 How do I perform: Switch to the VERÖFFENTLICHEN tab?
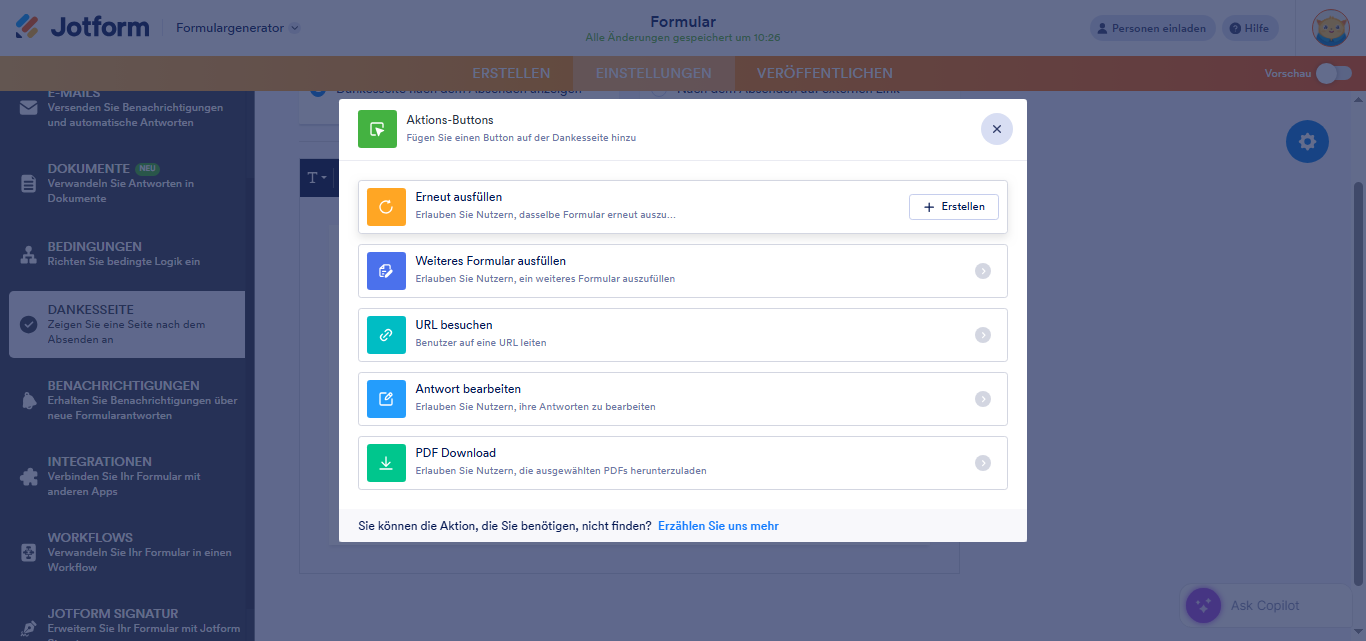click(x=825, y=73)
